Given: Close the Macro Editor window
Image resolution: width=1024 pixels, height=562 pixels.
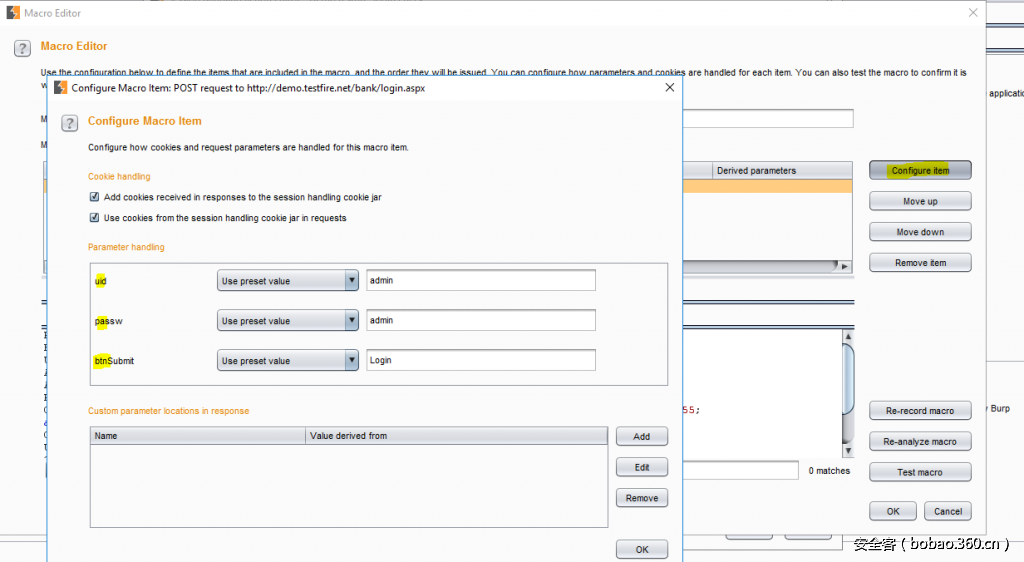Looking at the screenshot, I should tap(973, 13).
